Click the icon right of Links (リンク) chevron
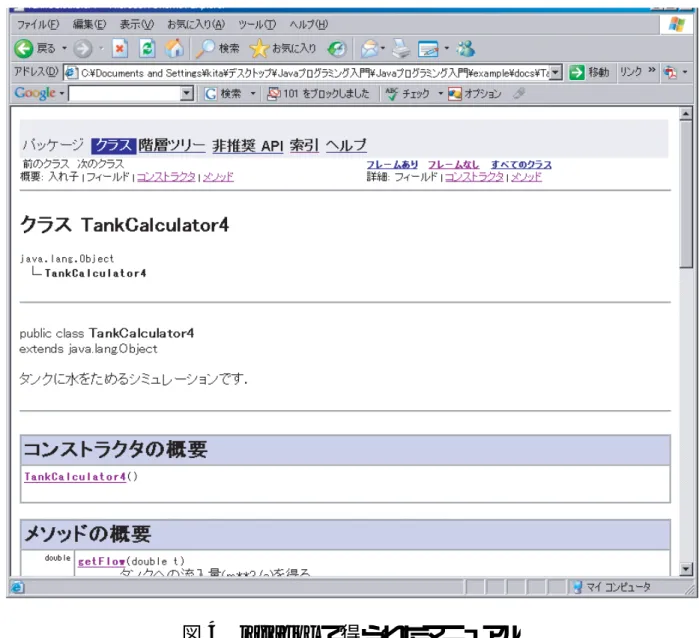The height and width of the screenshot is (638, 699). pyautogui.click(x=670, y=72)
